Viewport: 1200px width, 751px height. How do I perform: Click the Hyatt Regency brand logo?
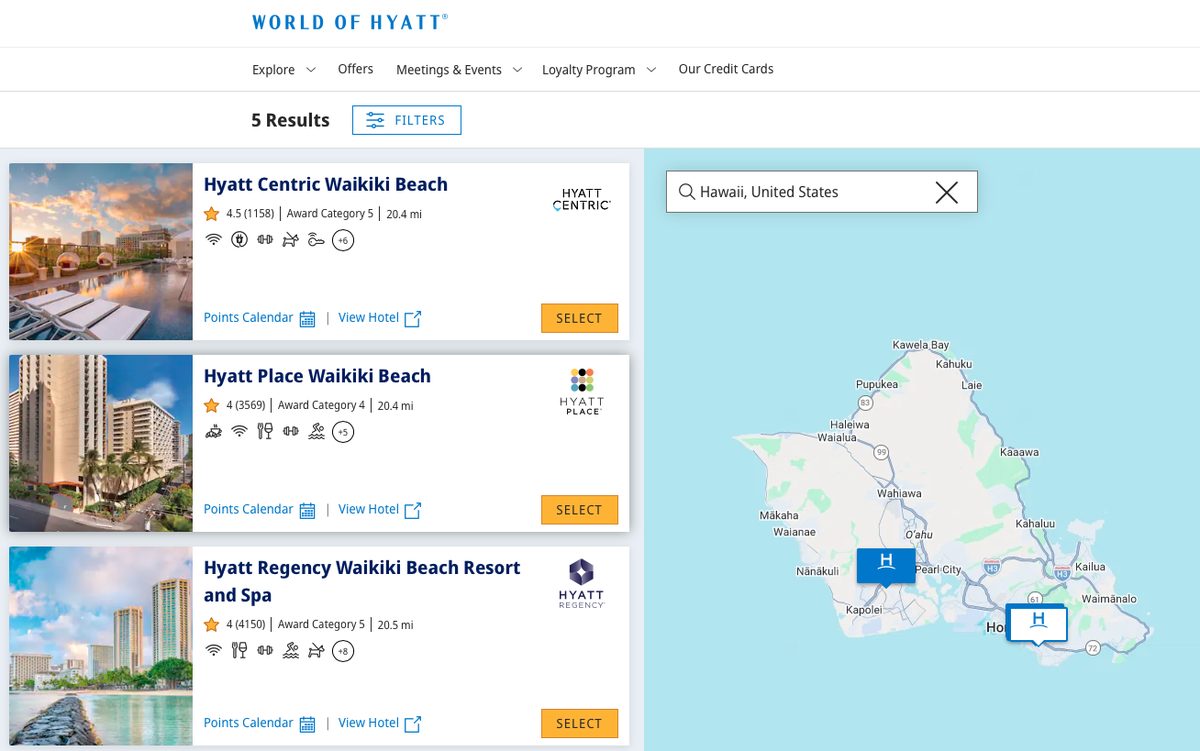pyautogui.click(x=582, y=583)
